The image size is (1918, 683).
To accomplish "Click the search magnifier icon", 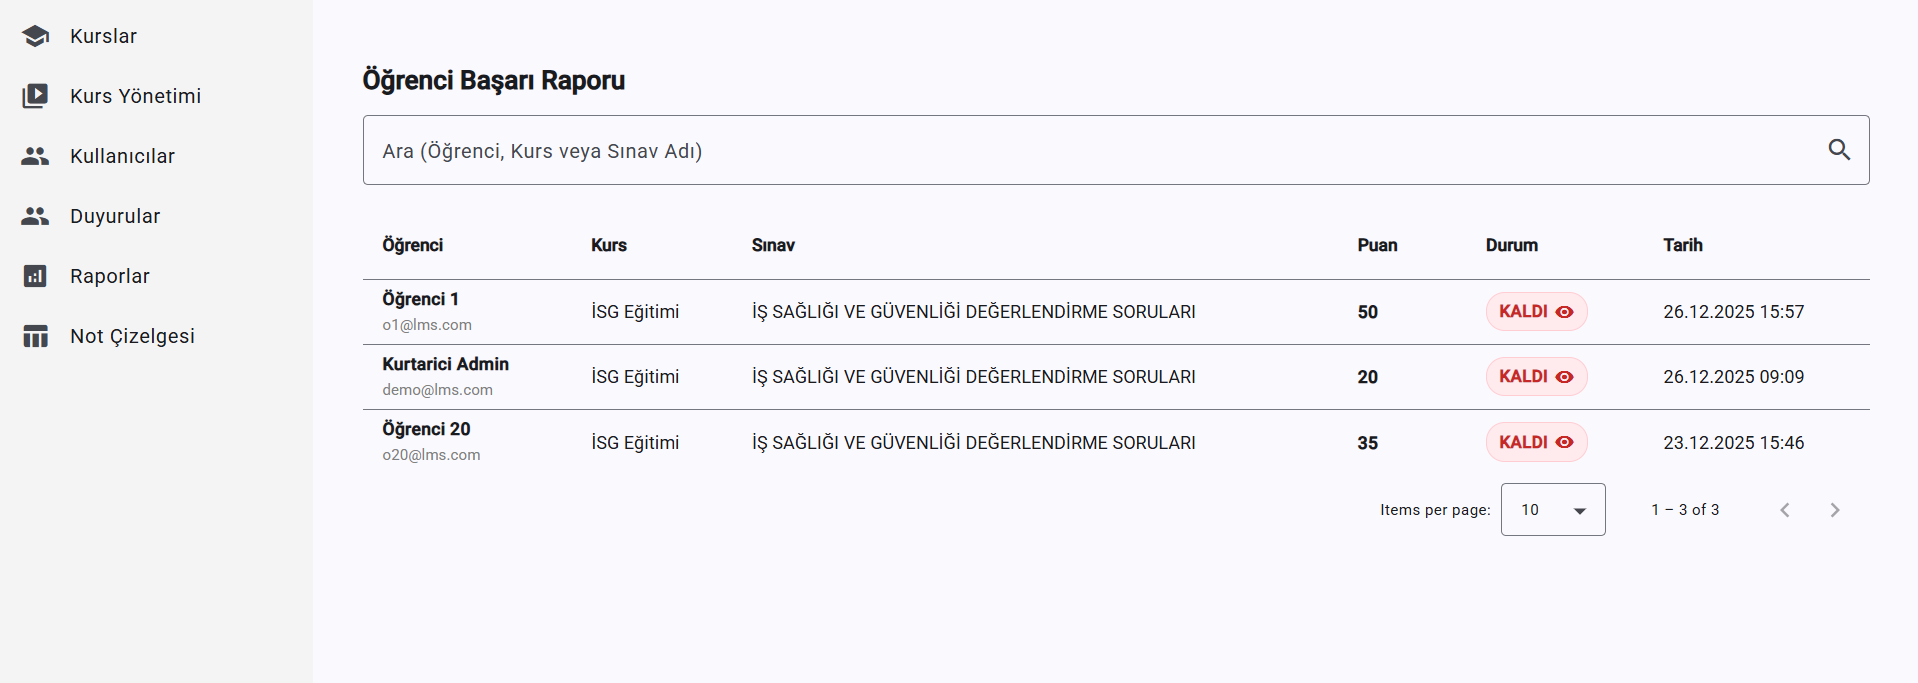I will pyautogui.click(x=1838, y=150).
